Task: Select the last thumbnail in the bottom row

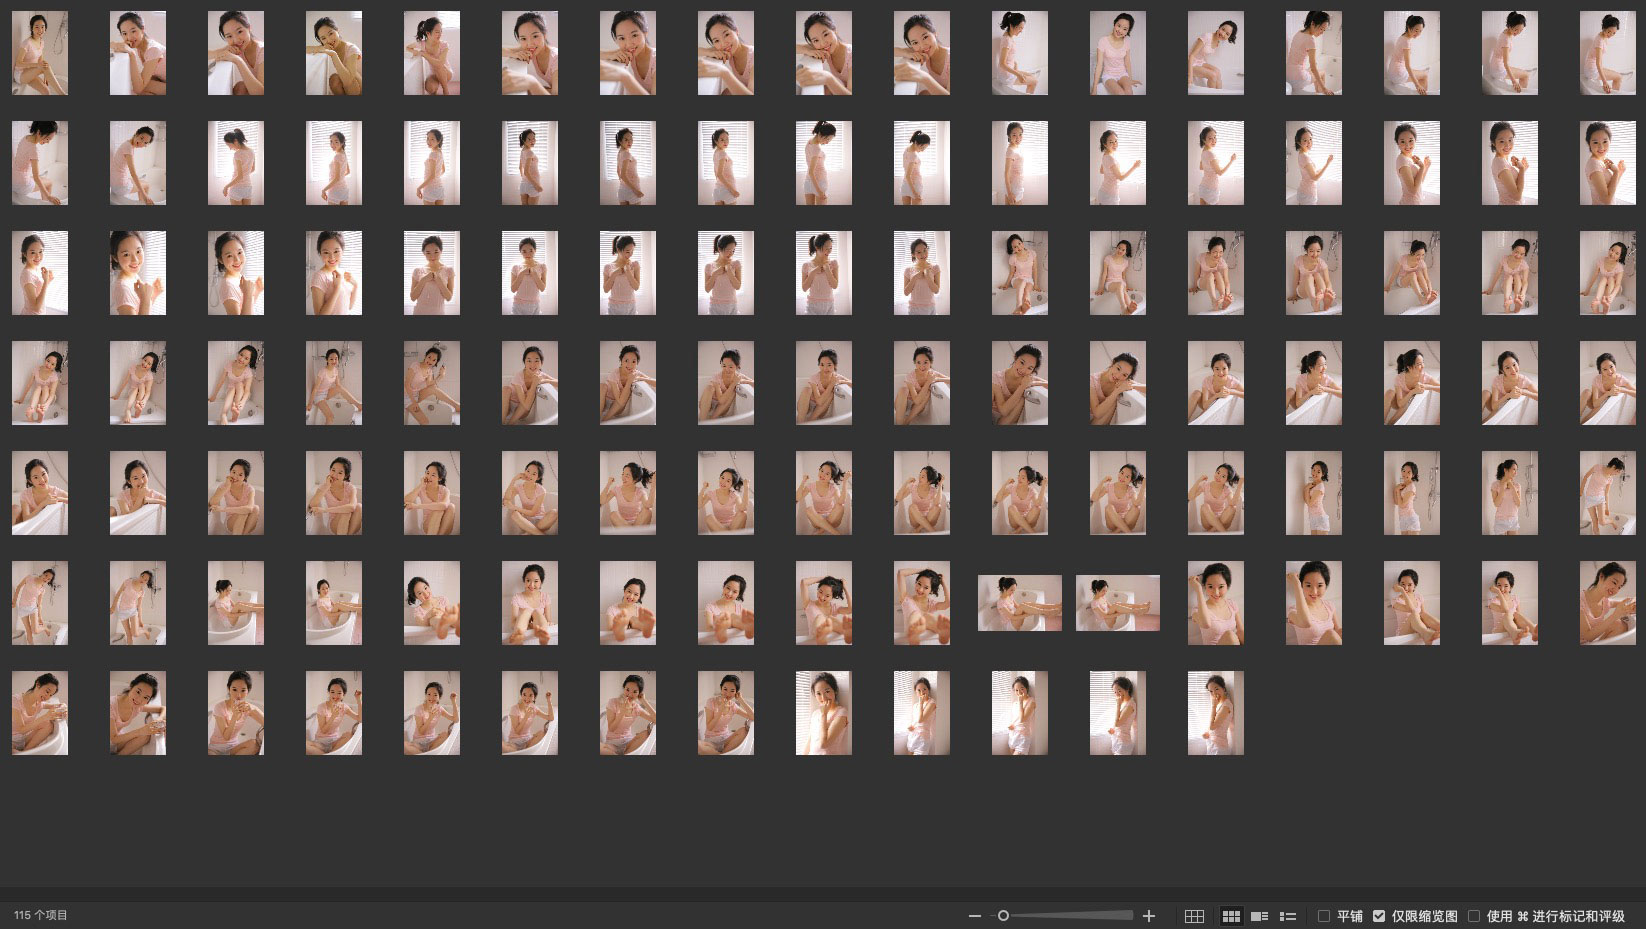Action: tap(1216, 713)
